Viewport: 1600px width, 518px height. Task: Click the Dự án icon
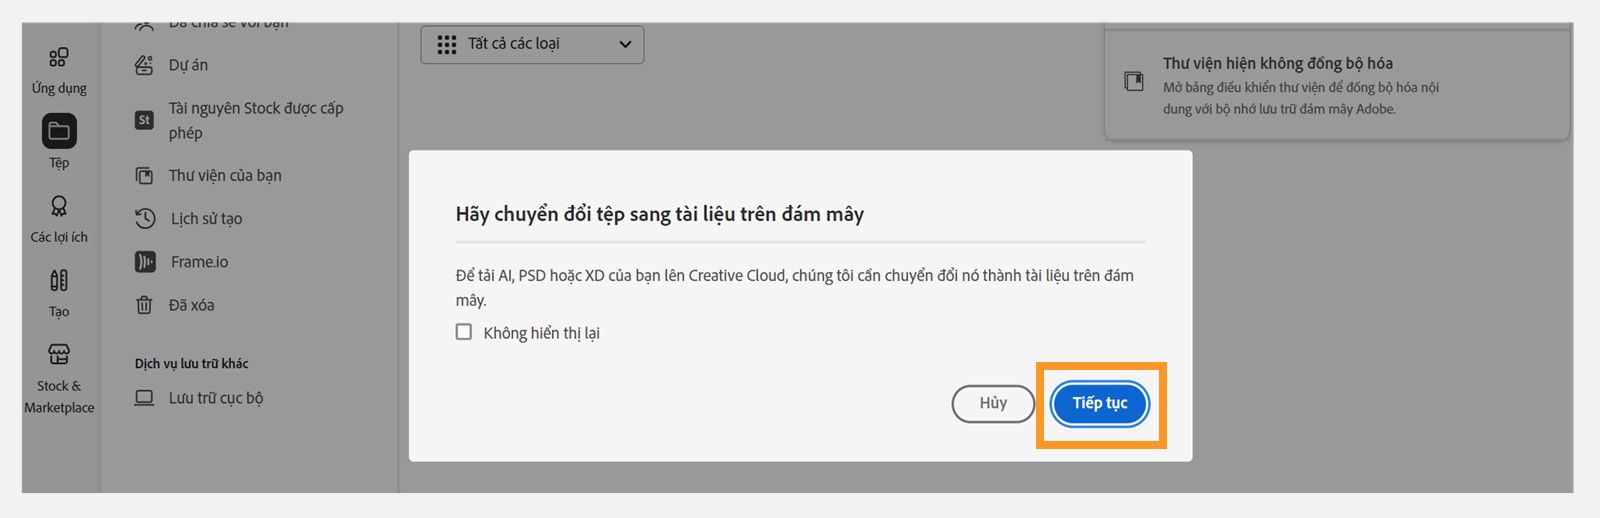pos(144,65)
